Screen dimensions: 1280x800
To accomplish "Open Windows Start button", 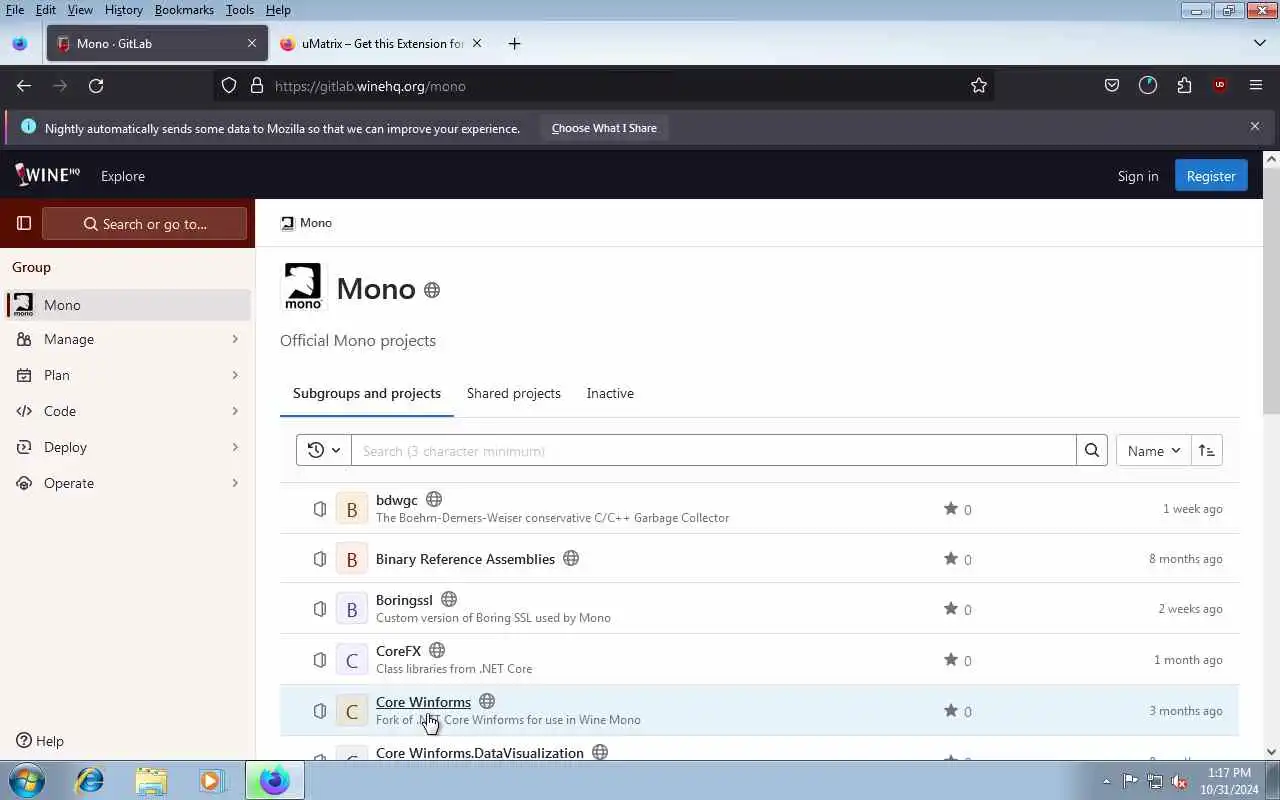I will pyautogui.click(x=26, y=780).
